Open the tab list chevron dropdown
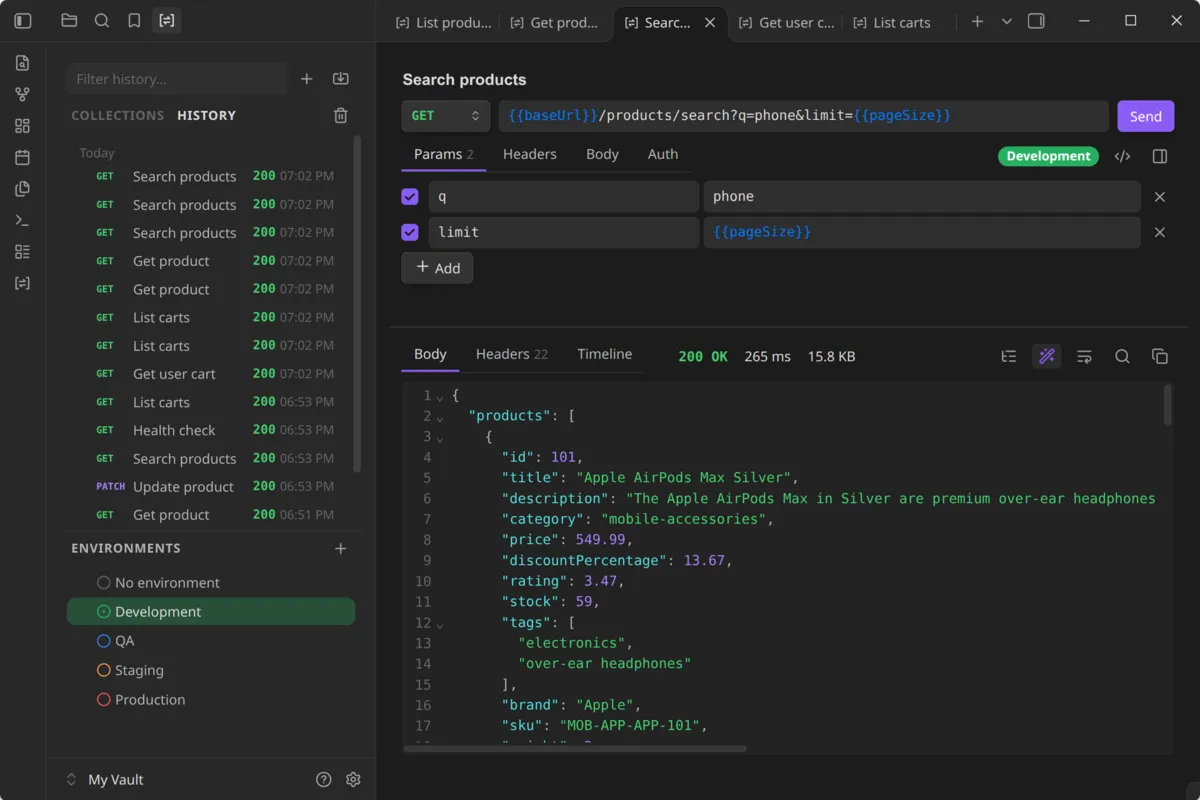Viewport: 1200px width, 800px height. 1007,22
